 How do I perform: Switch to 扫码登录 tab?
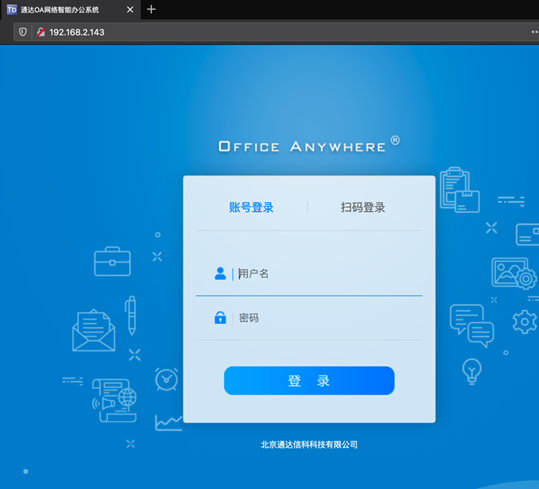(x=363, y=207)
